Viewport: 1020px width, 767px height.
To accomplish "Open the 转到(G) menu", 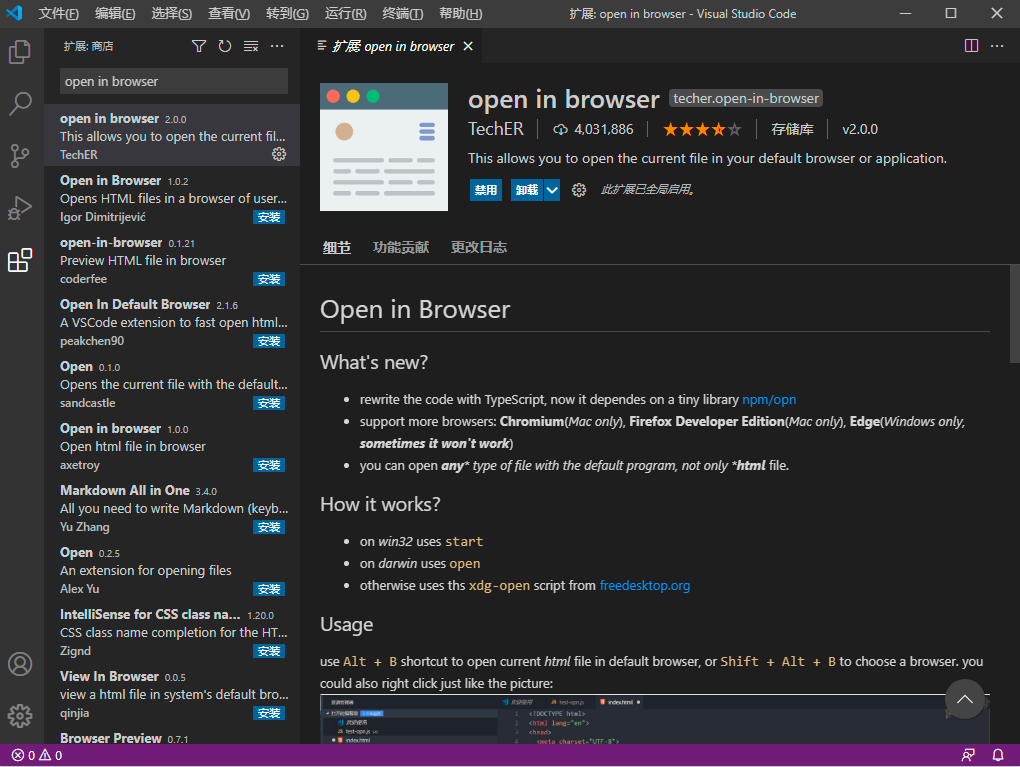I will [288, 14].
